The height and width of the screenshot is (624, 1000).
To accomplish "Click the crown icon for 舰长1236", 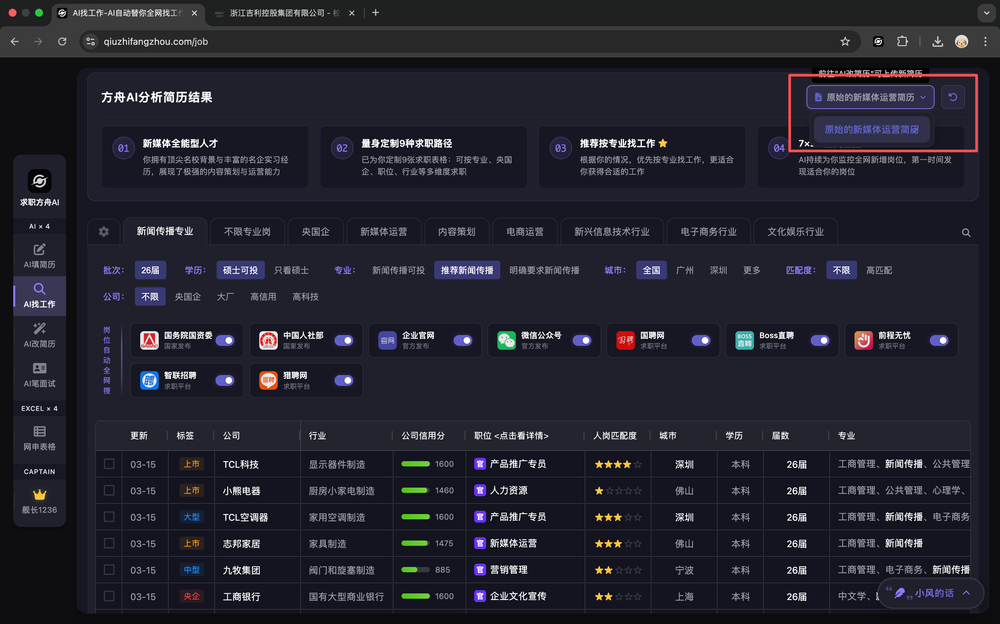I will (40, 495).
